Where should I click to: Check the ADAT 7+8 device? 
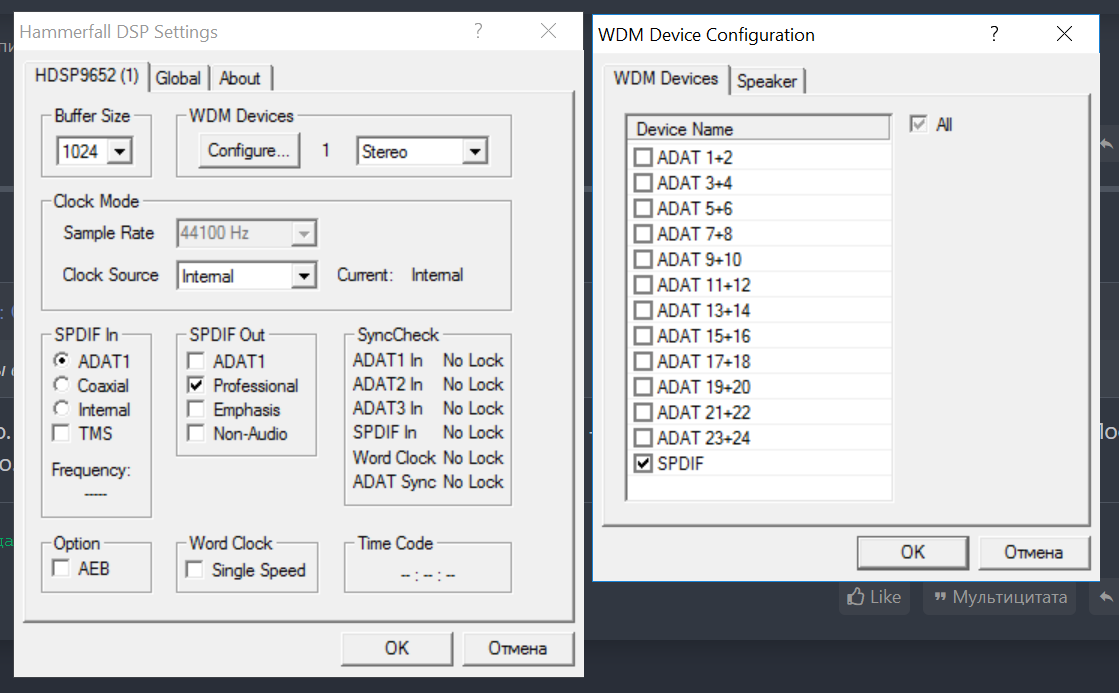click(x=643, y=233)
